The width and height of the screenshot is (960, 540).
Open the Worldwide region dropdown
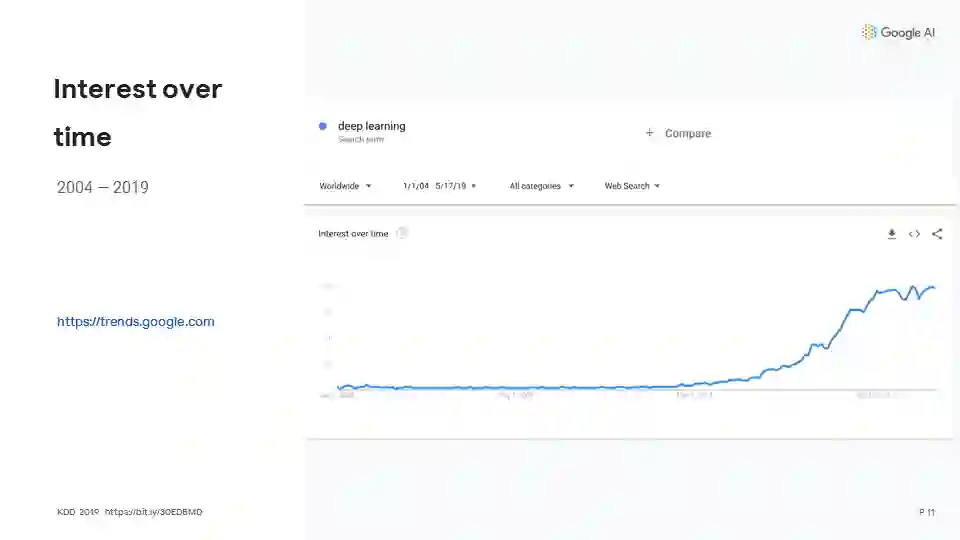[345, 186]
